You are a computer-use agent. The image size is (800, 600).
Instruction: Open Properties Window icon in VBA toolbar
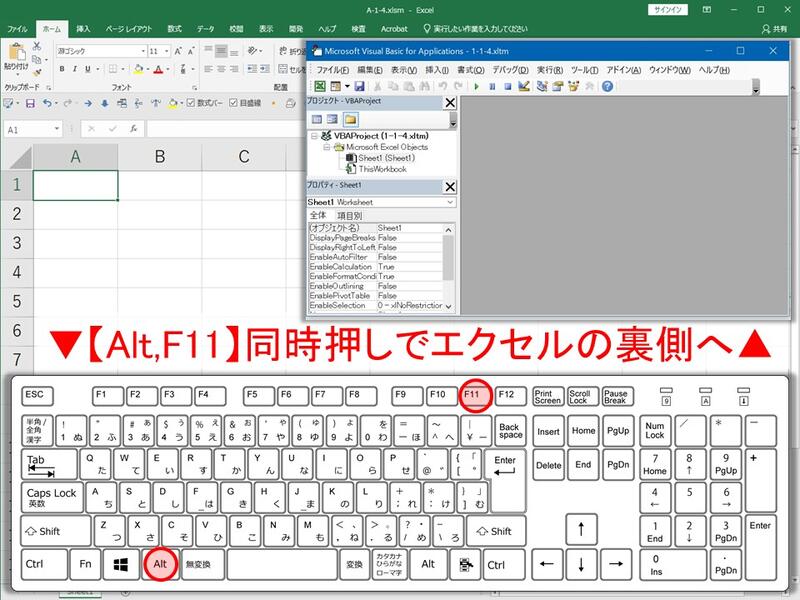tap(557, 86)
